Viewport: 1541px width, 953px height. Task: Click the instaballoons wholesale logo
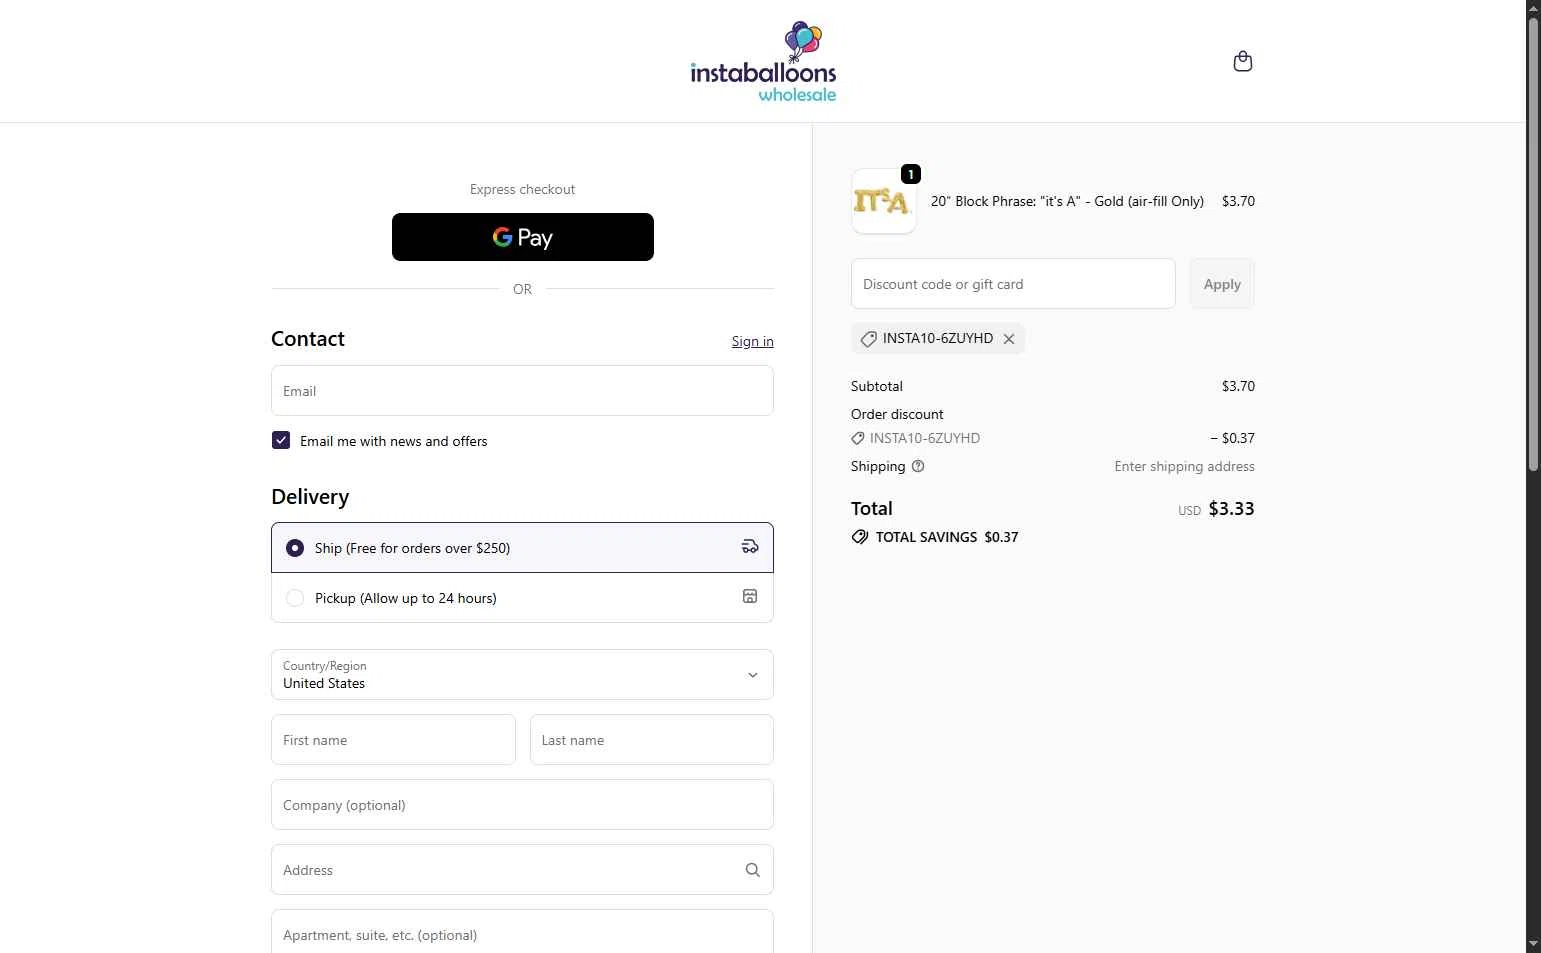[x=763, y=61]
